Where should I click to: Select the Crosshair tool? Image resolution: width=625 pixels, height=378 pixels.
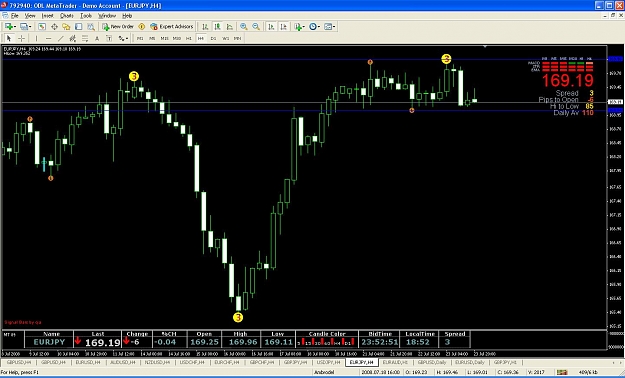(x=22, y=38)
